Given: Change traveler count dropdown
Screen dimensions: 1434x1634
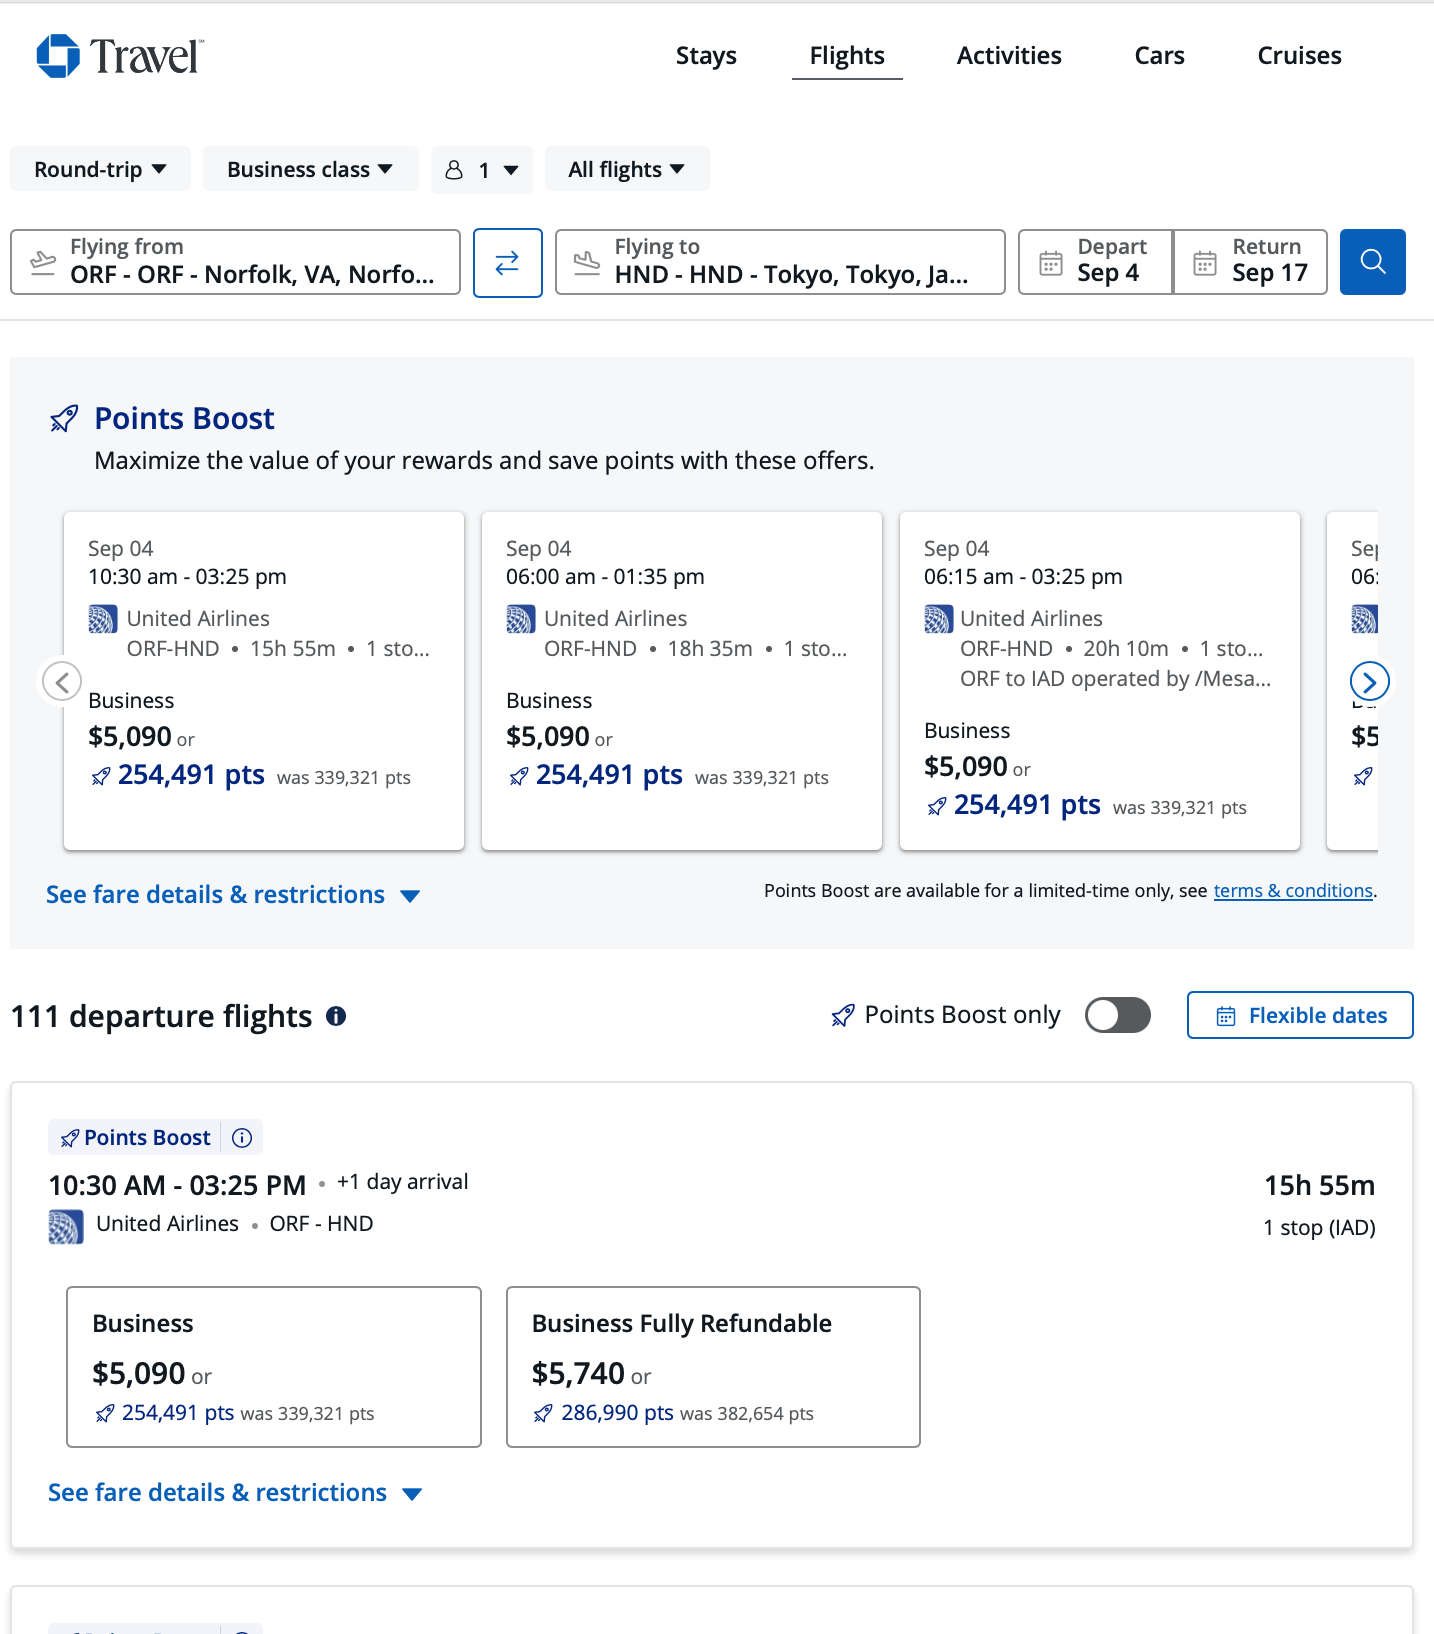Looking at the screenshot, I should click(x=482, y=170).
